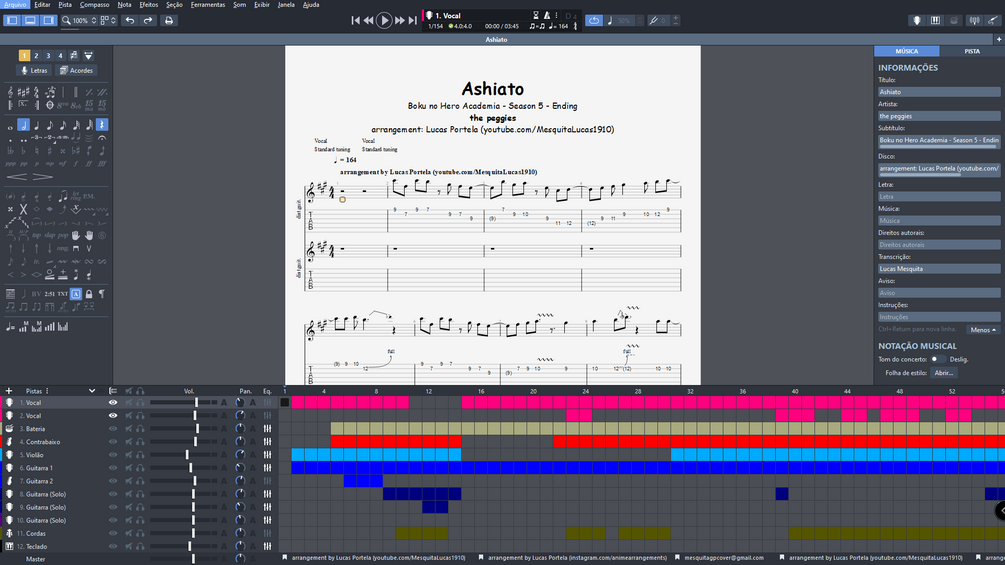The height and width of the screenshot is (565, 1005).
Task: Undo the last action
Action: click(129, 20)
